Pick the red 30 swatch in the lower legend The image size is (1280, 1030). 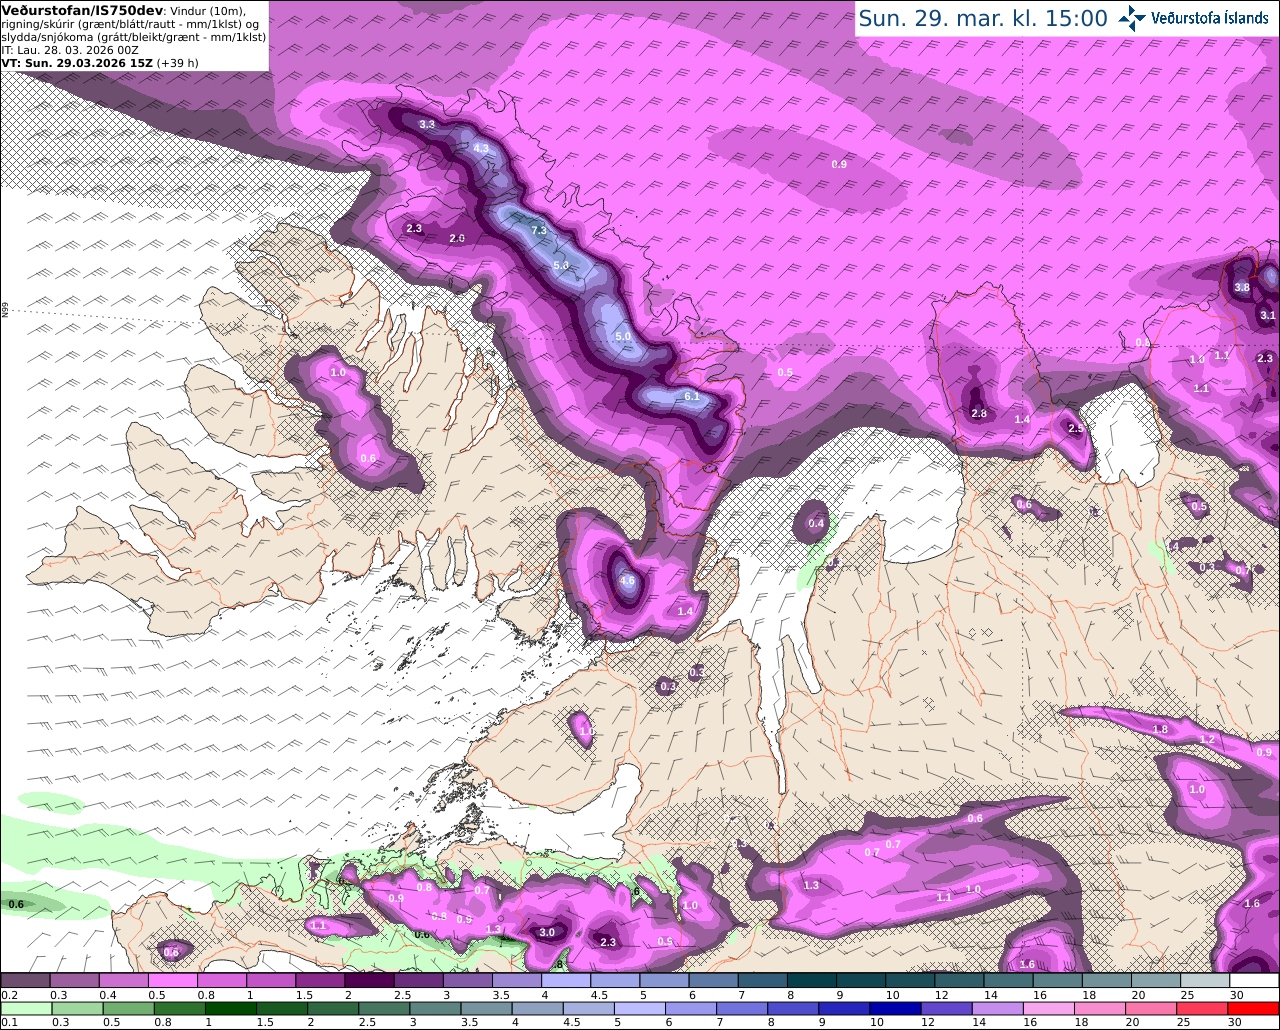coord(1254,1008)
